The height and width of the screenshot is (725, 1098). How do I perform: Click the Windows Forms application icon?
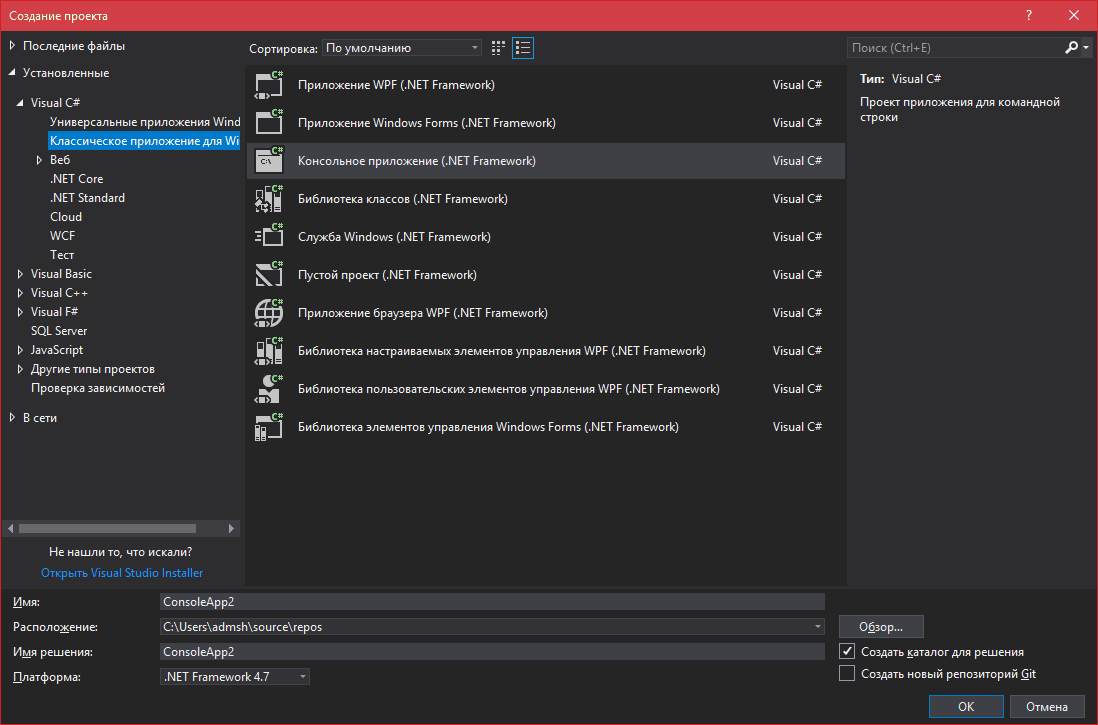pyautogui.click(x=269, y=123)
